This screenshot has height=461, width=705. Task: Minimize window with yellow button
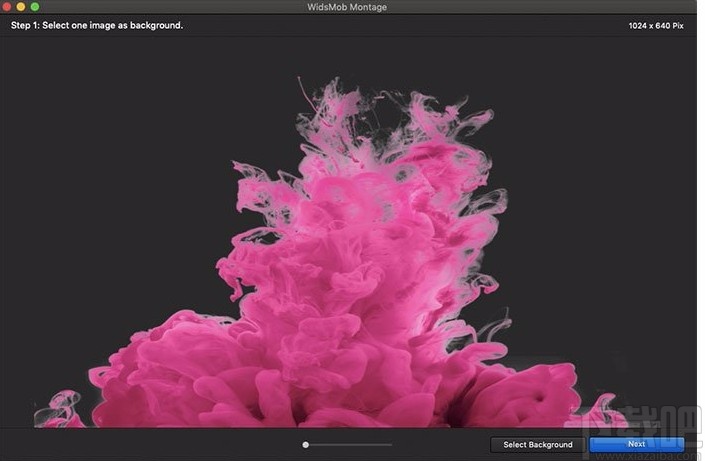[x=21, y=7]
